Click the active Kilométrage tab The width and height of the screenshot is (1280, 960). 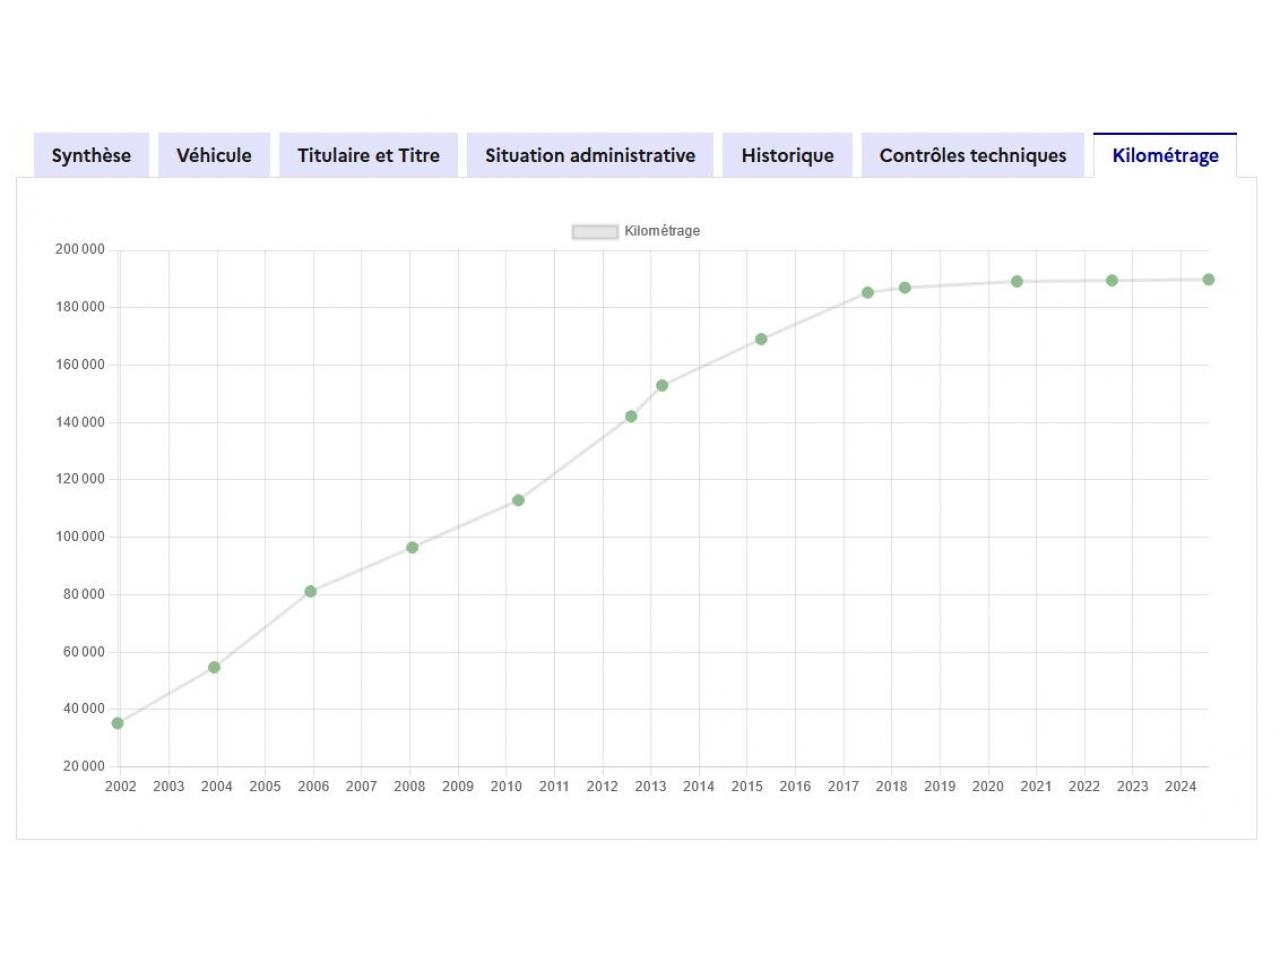click(x=1165, y=155)
